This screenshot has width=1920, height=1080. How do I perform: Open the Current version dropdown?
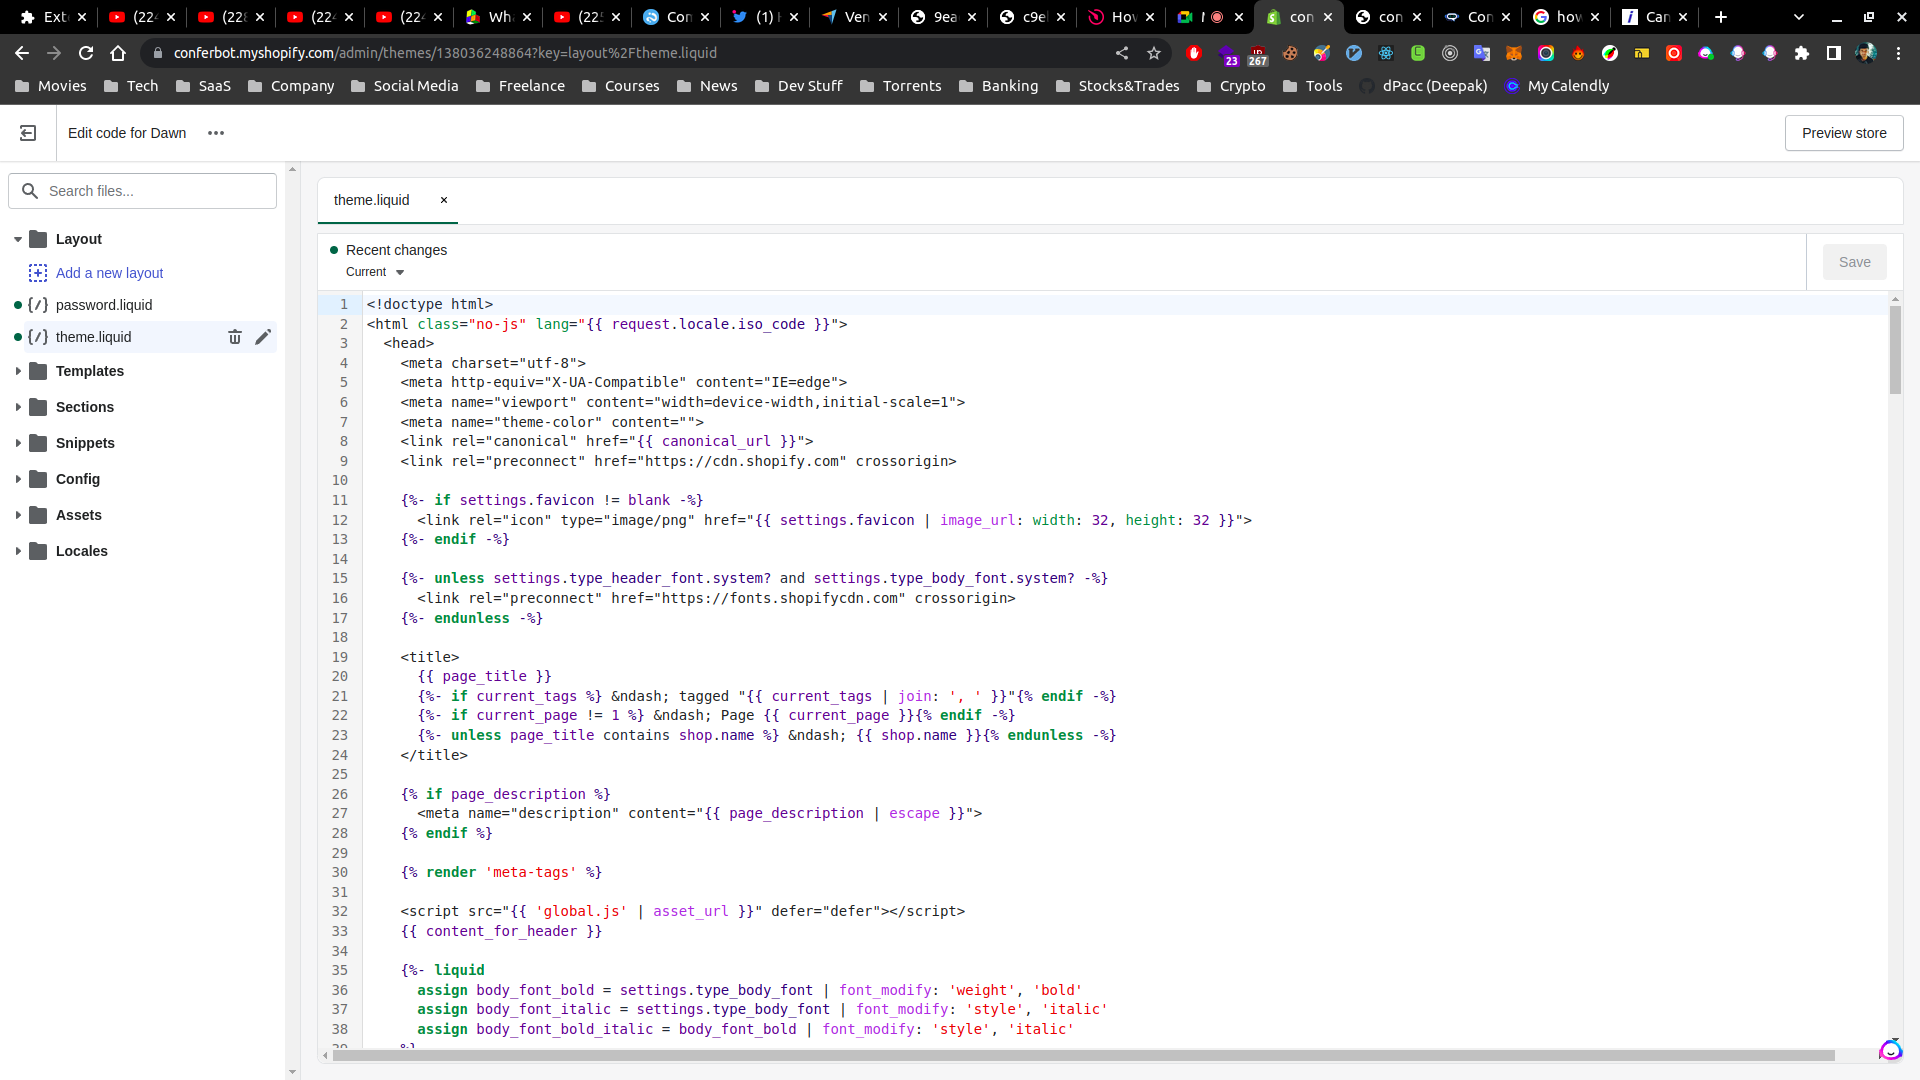375,272
